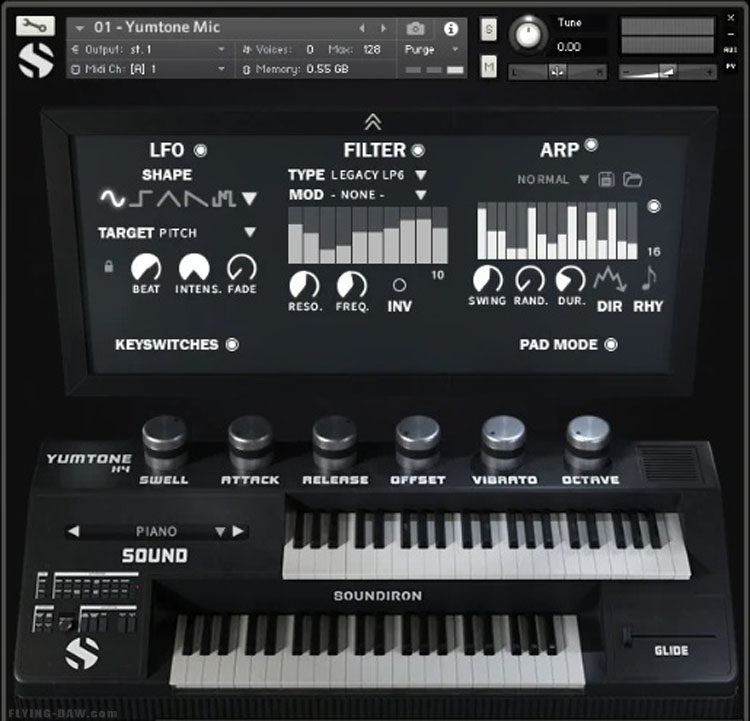Screen dimensions: 750x721
Task: Click the Tune knob in the header
Action: (528, 34)
